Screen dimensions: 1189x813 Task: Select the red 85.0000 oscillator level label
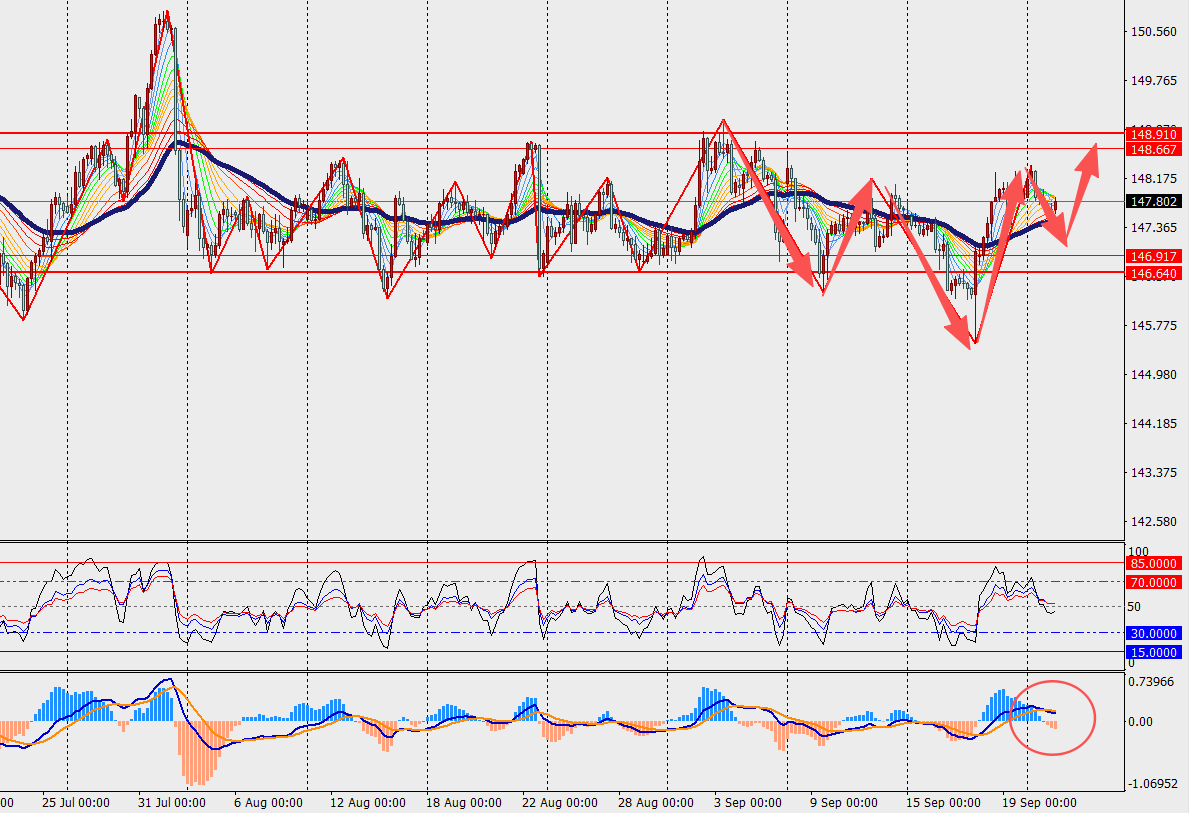1154,563
